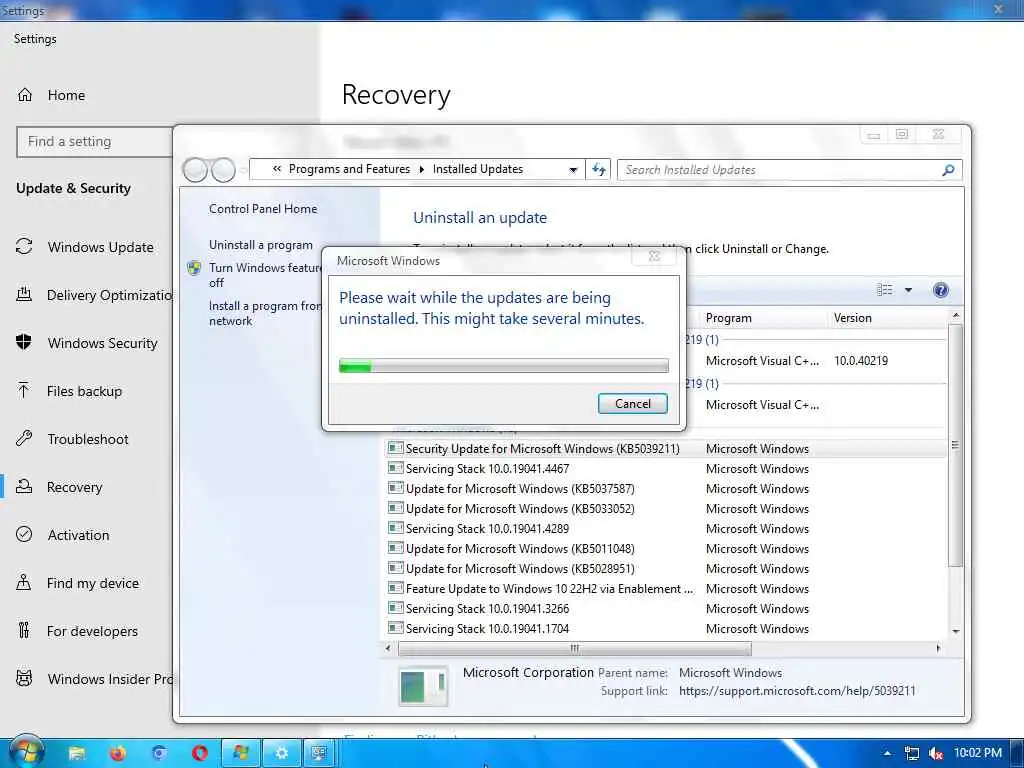The image size is (1024, 768).
Task: Select Files backup in sidebar
Action: point(84,391)
